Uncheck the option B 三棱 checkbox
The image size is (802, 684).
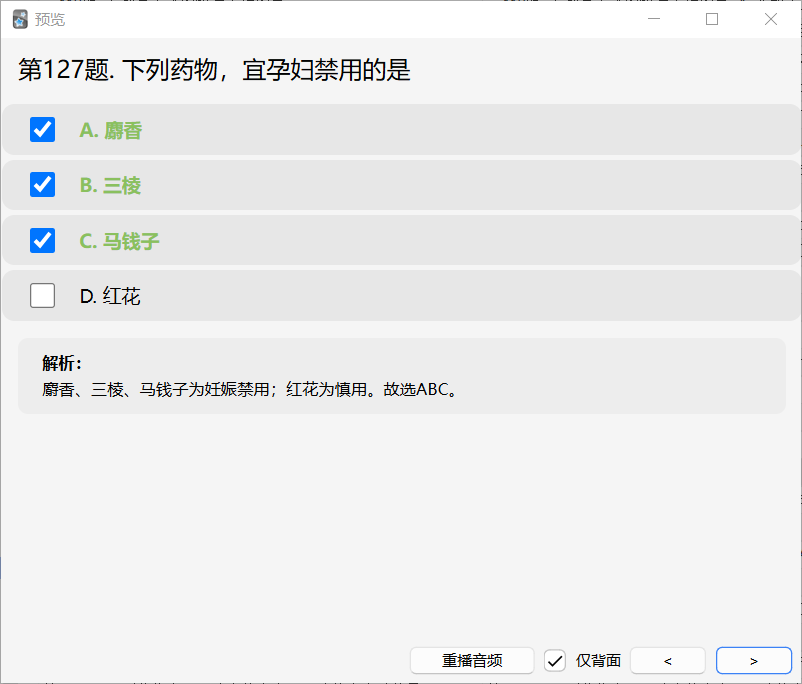[42, 185]
